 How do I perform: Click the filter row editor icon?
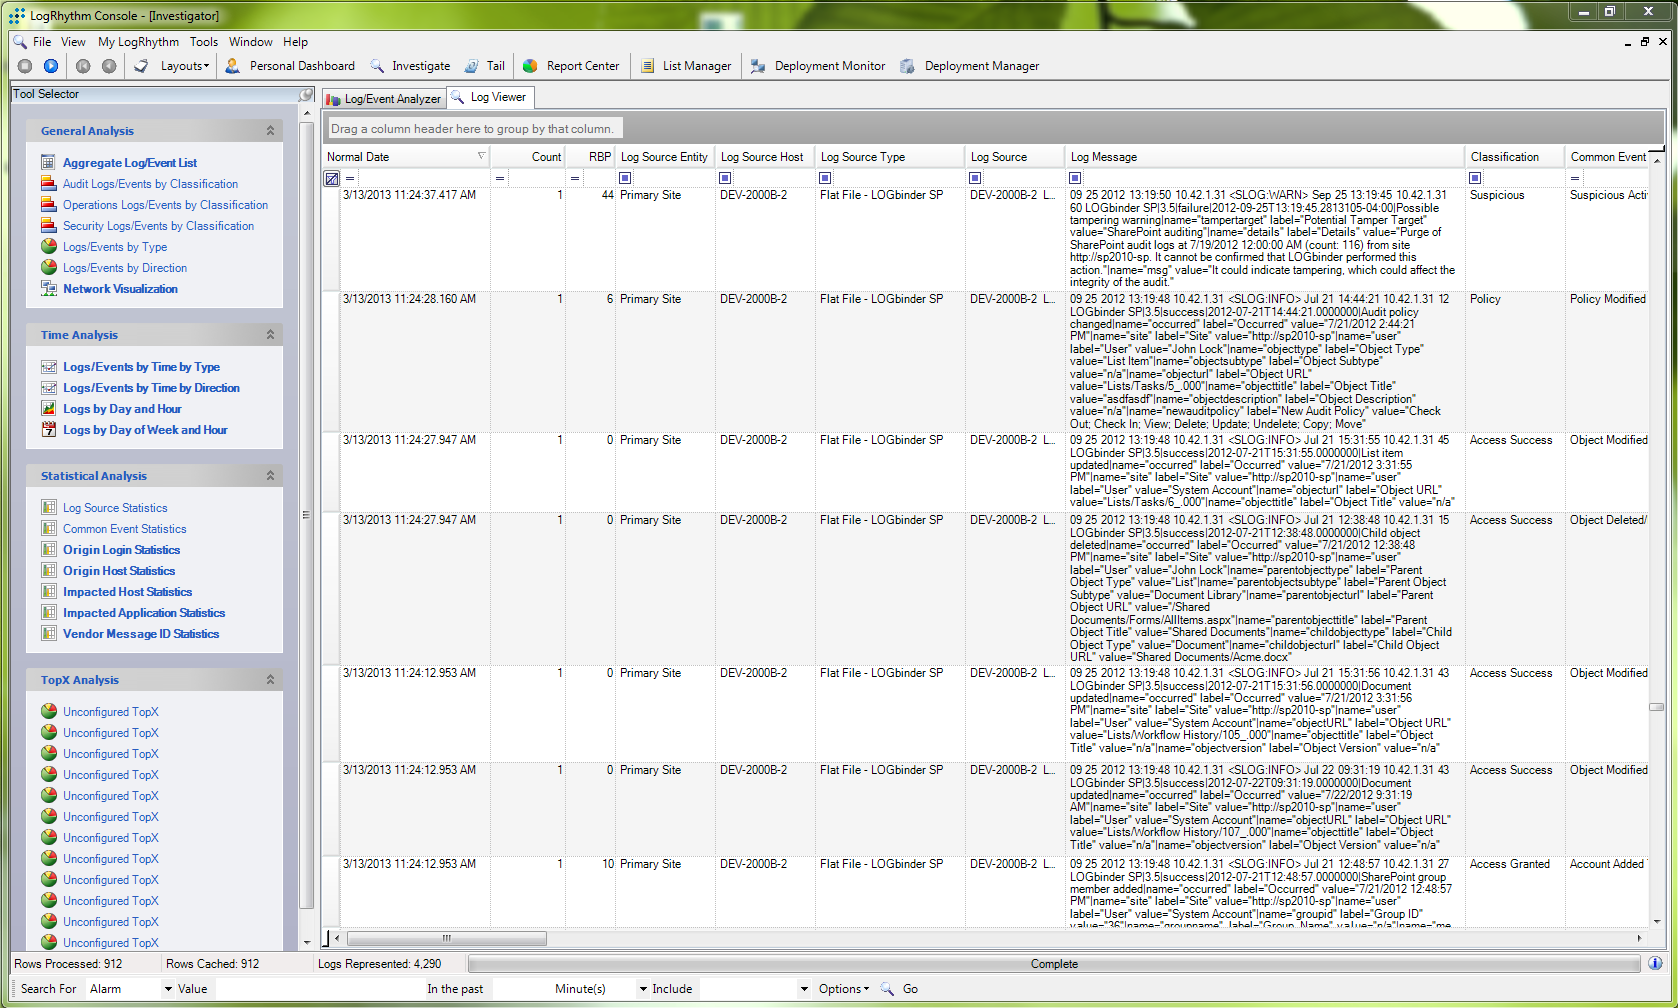point(332,178)
